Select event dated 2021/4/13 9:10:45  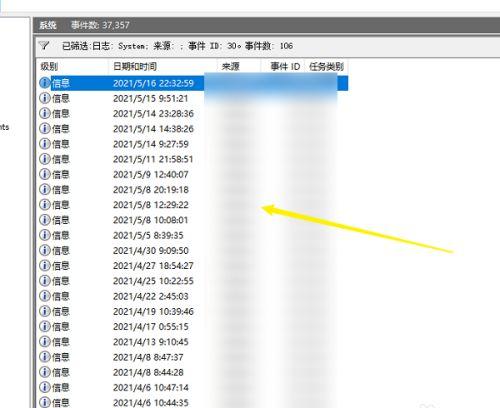[x=193, y=342]
